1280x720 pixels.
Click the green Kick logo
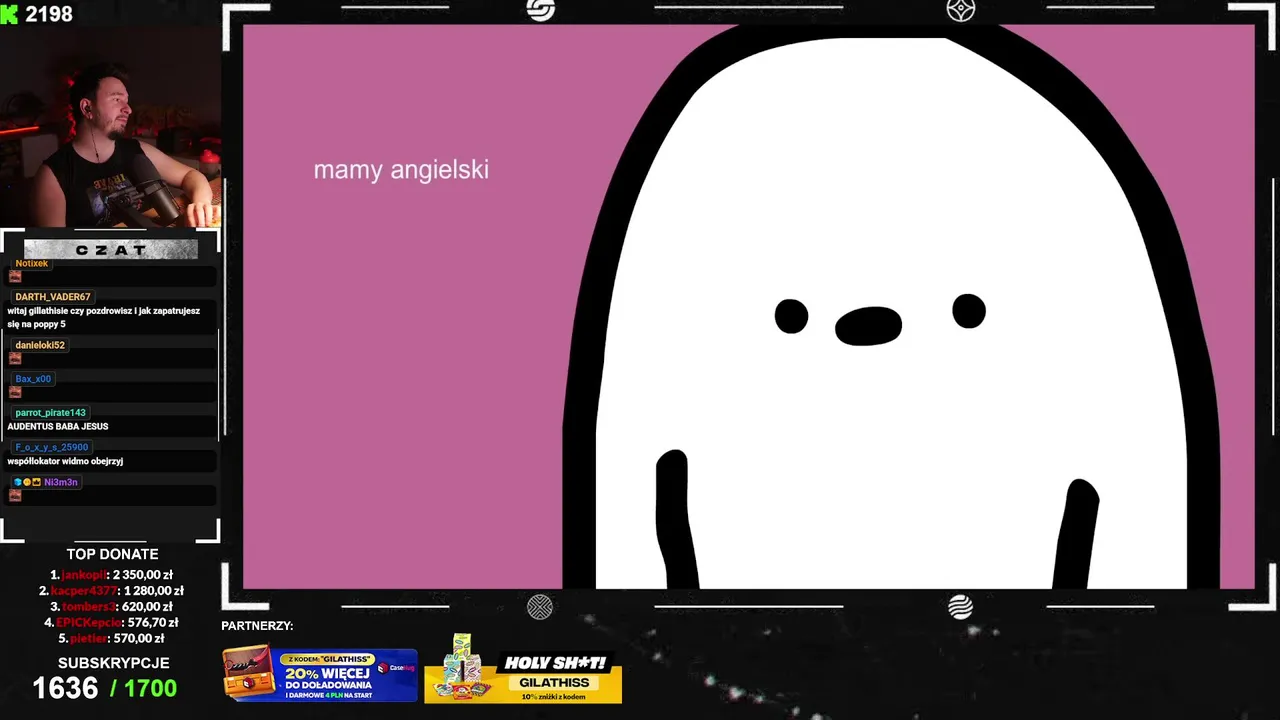click(x=8, y=14)
